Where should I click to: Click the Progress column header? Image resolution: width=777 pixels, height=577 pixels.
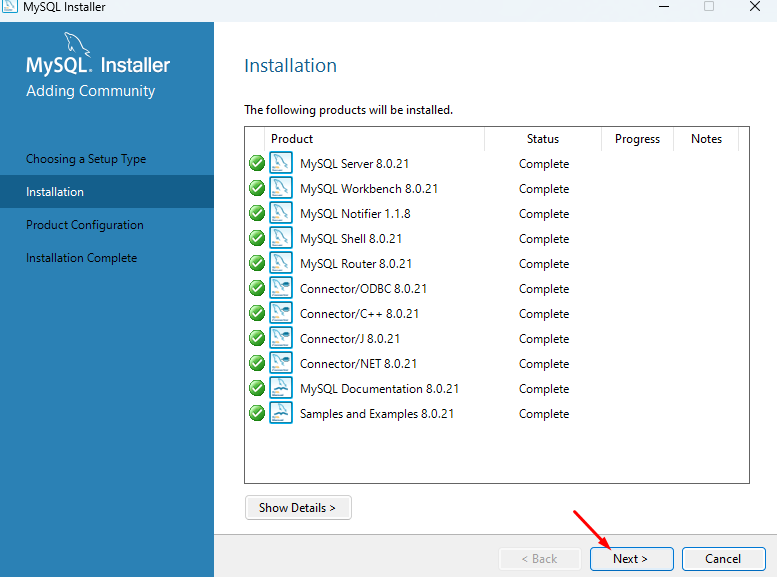pyautogui.click(x=637, y=139)
